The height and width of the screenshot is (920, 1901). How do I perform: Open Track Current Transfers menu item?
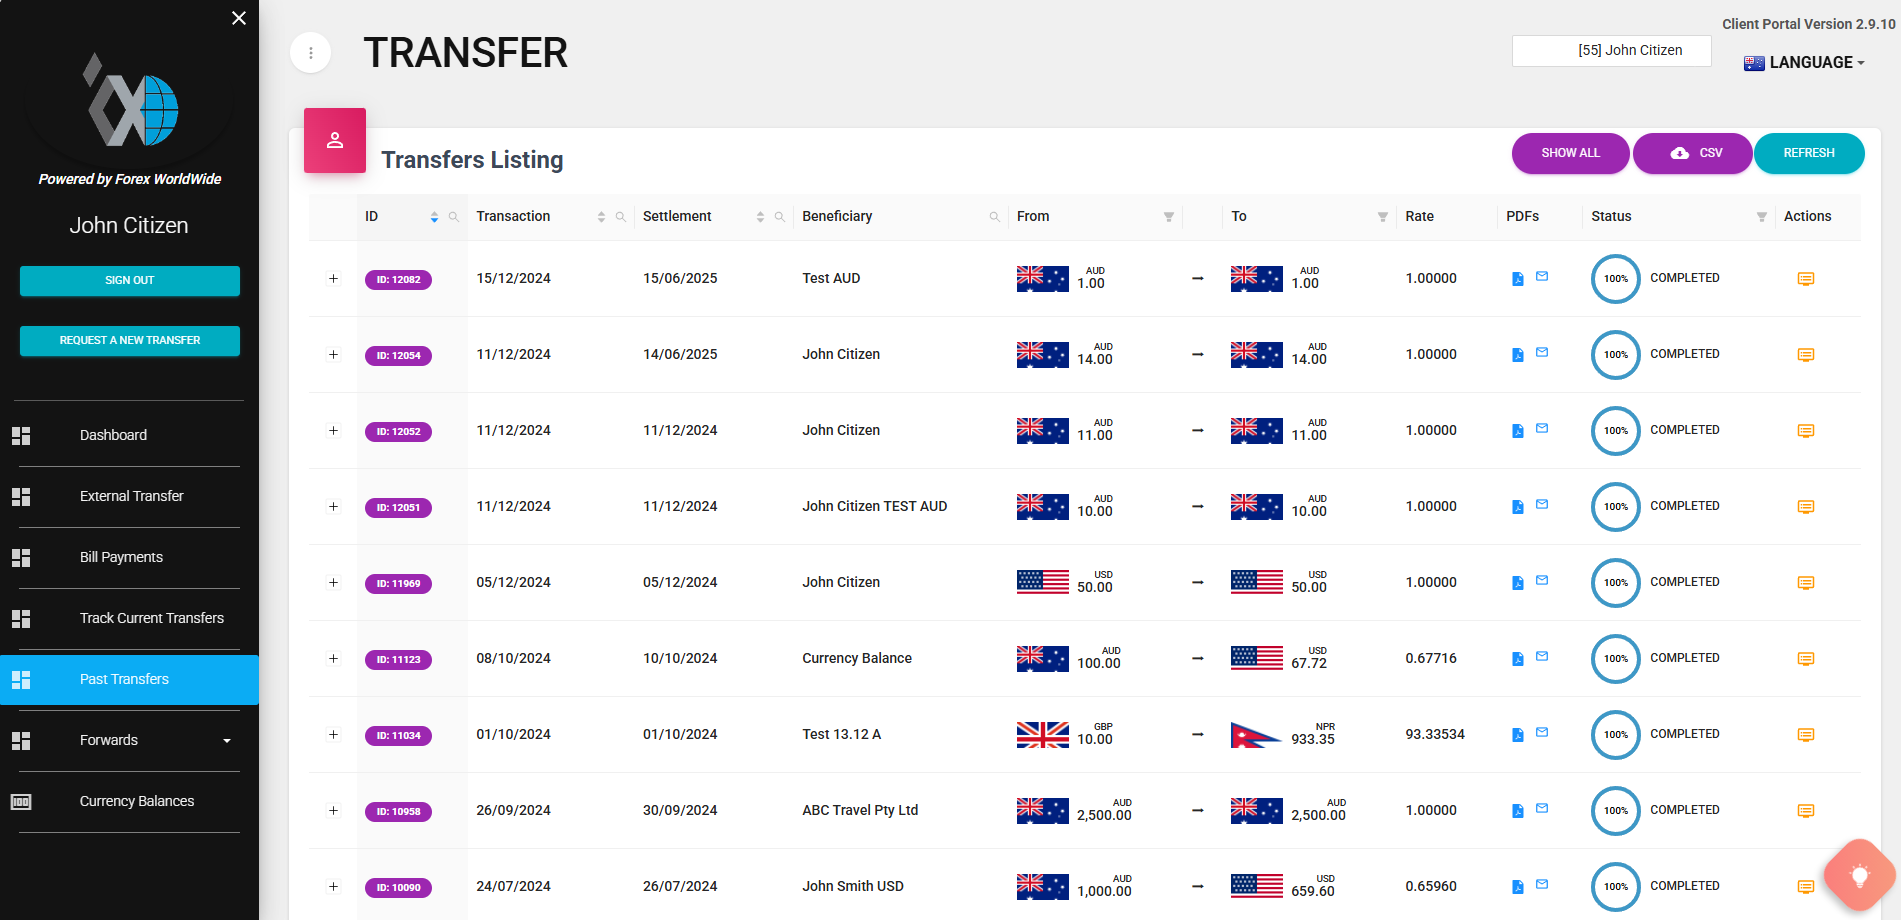click(x=151, y=618)
